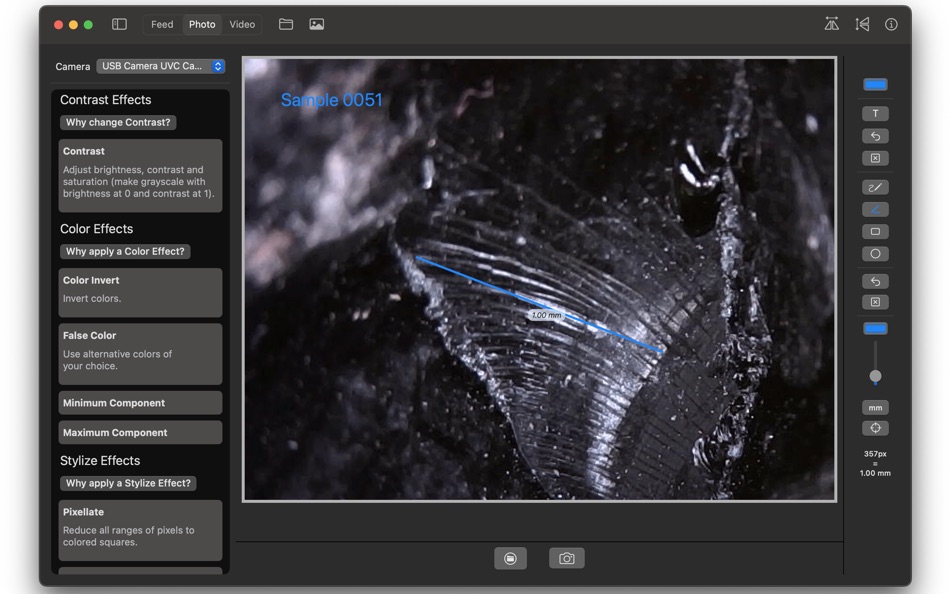Toggle the left sidebar visibility
The height and width of the screenshot is (594, 950).
118,23
